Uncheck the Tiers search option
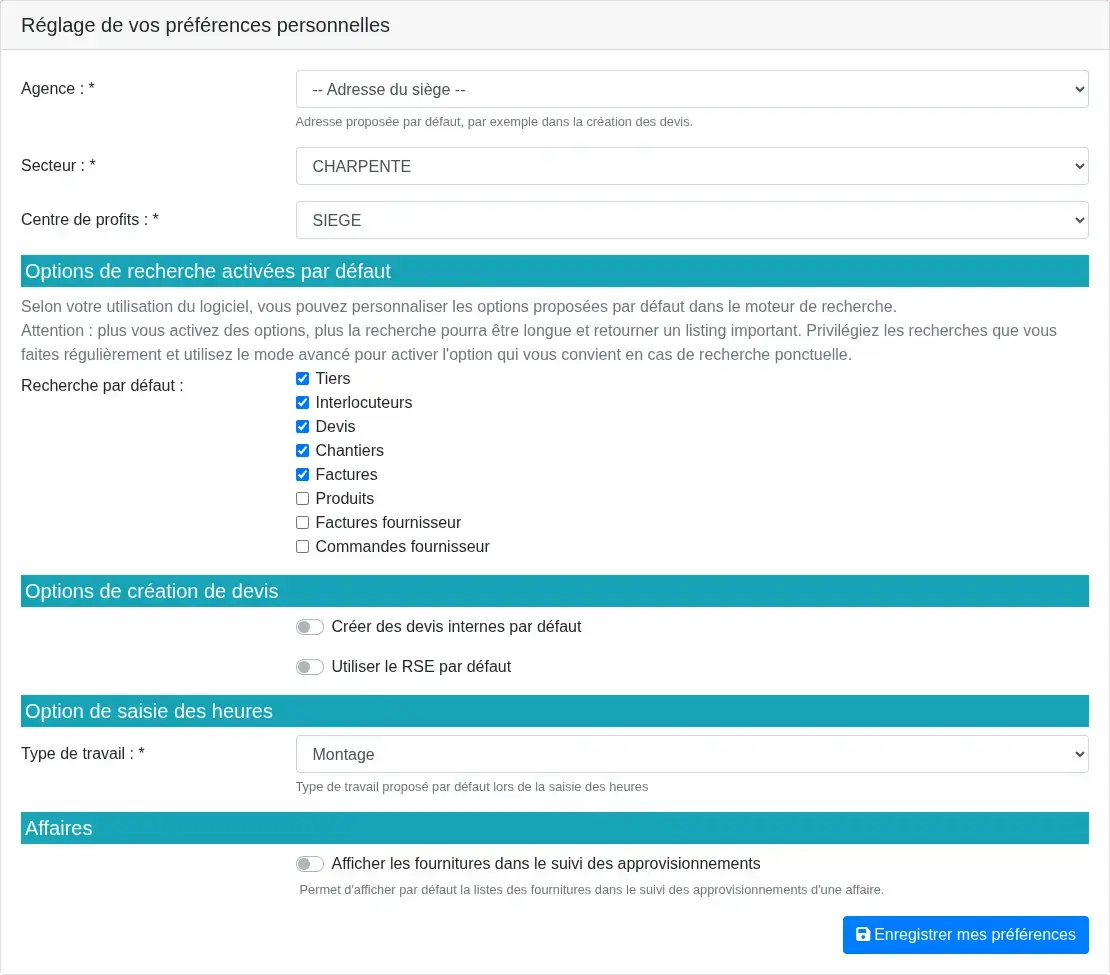The width and height of the screenshot is (1110, 975). point(302,378)
